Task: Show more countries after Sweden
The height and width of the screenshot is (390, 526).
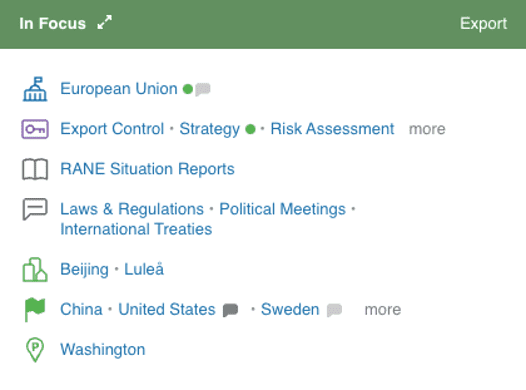Action: [x=383, y=310]
